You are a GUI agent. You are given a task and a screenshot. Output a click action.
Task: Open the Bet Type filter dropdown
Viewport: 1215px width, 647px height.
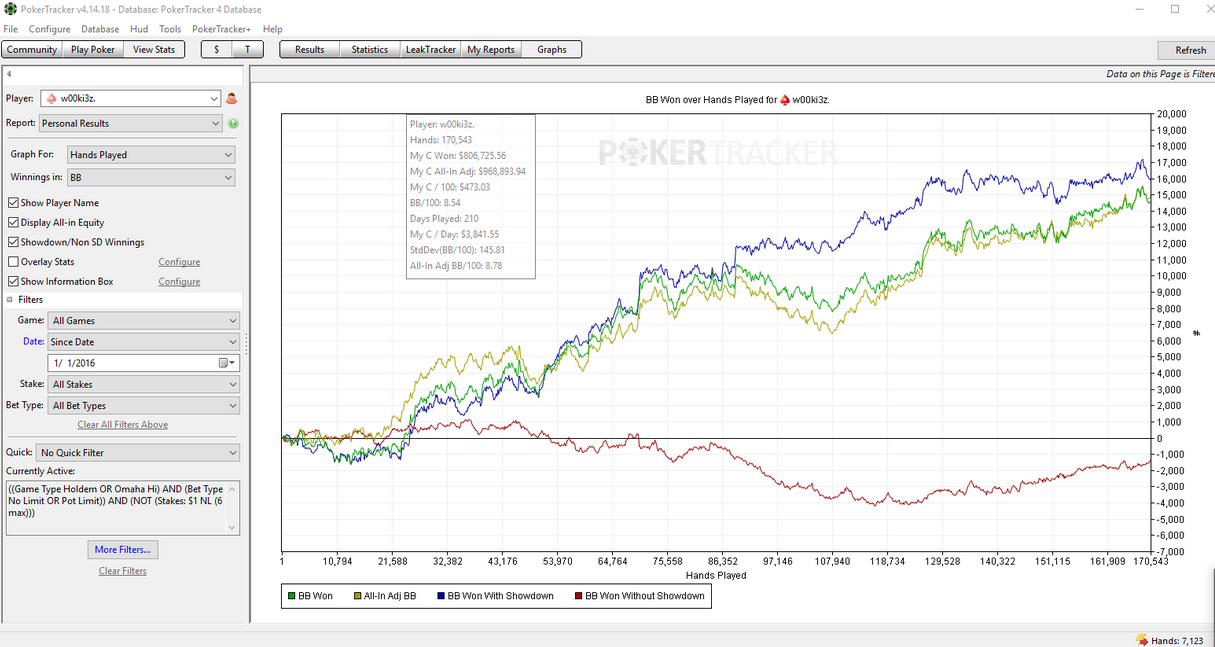click(145, 406)
